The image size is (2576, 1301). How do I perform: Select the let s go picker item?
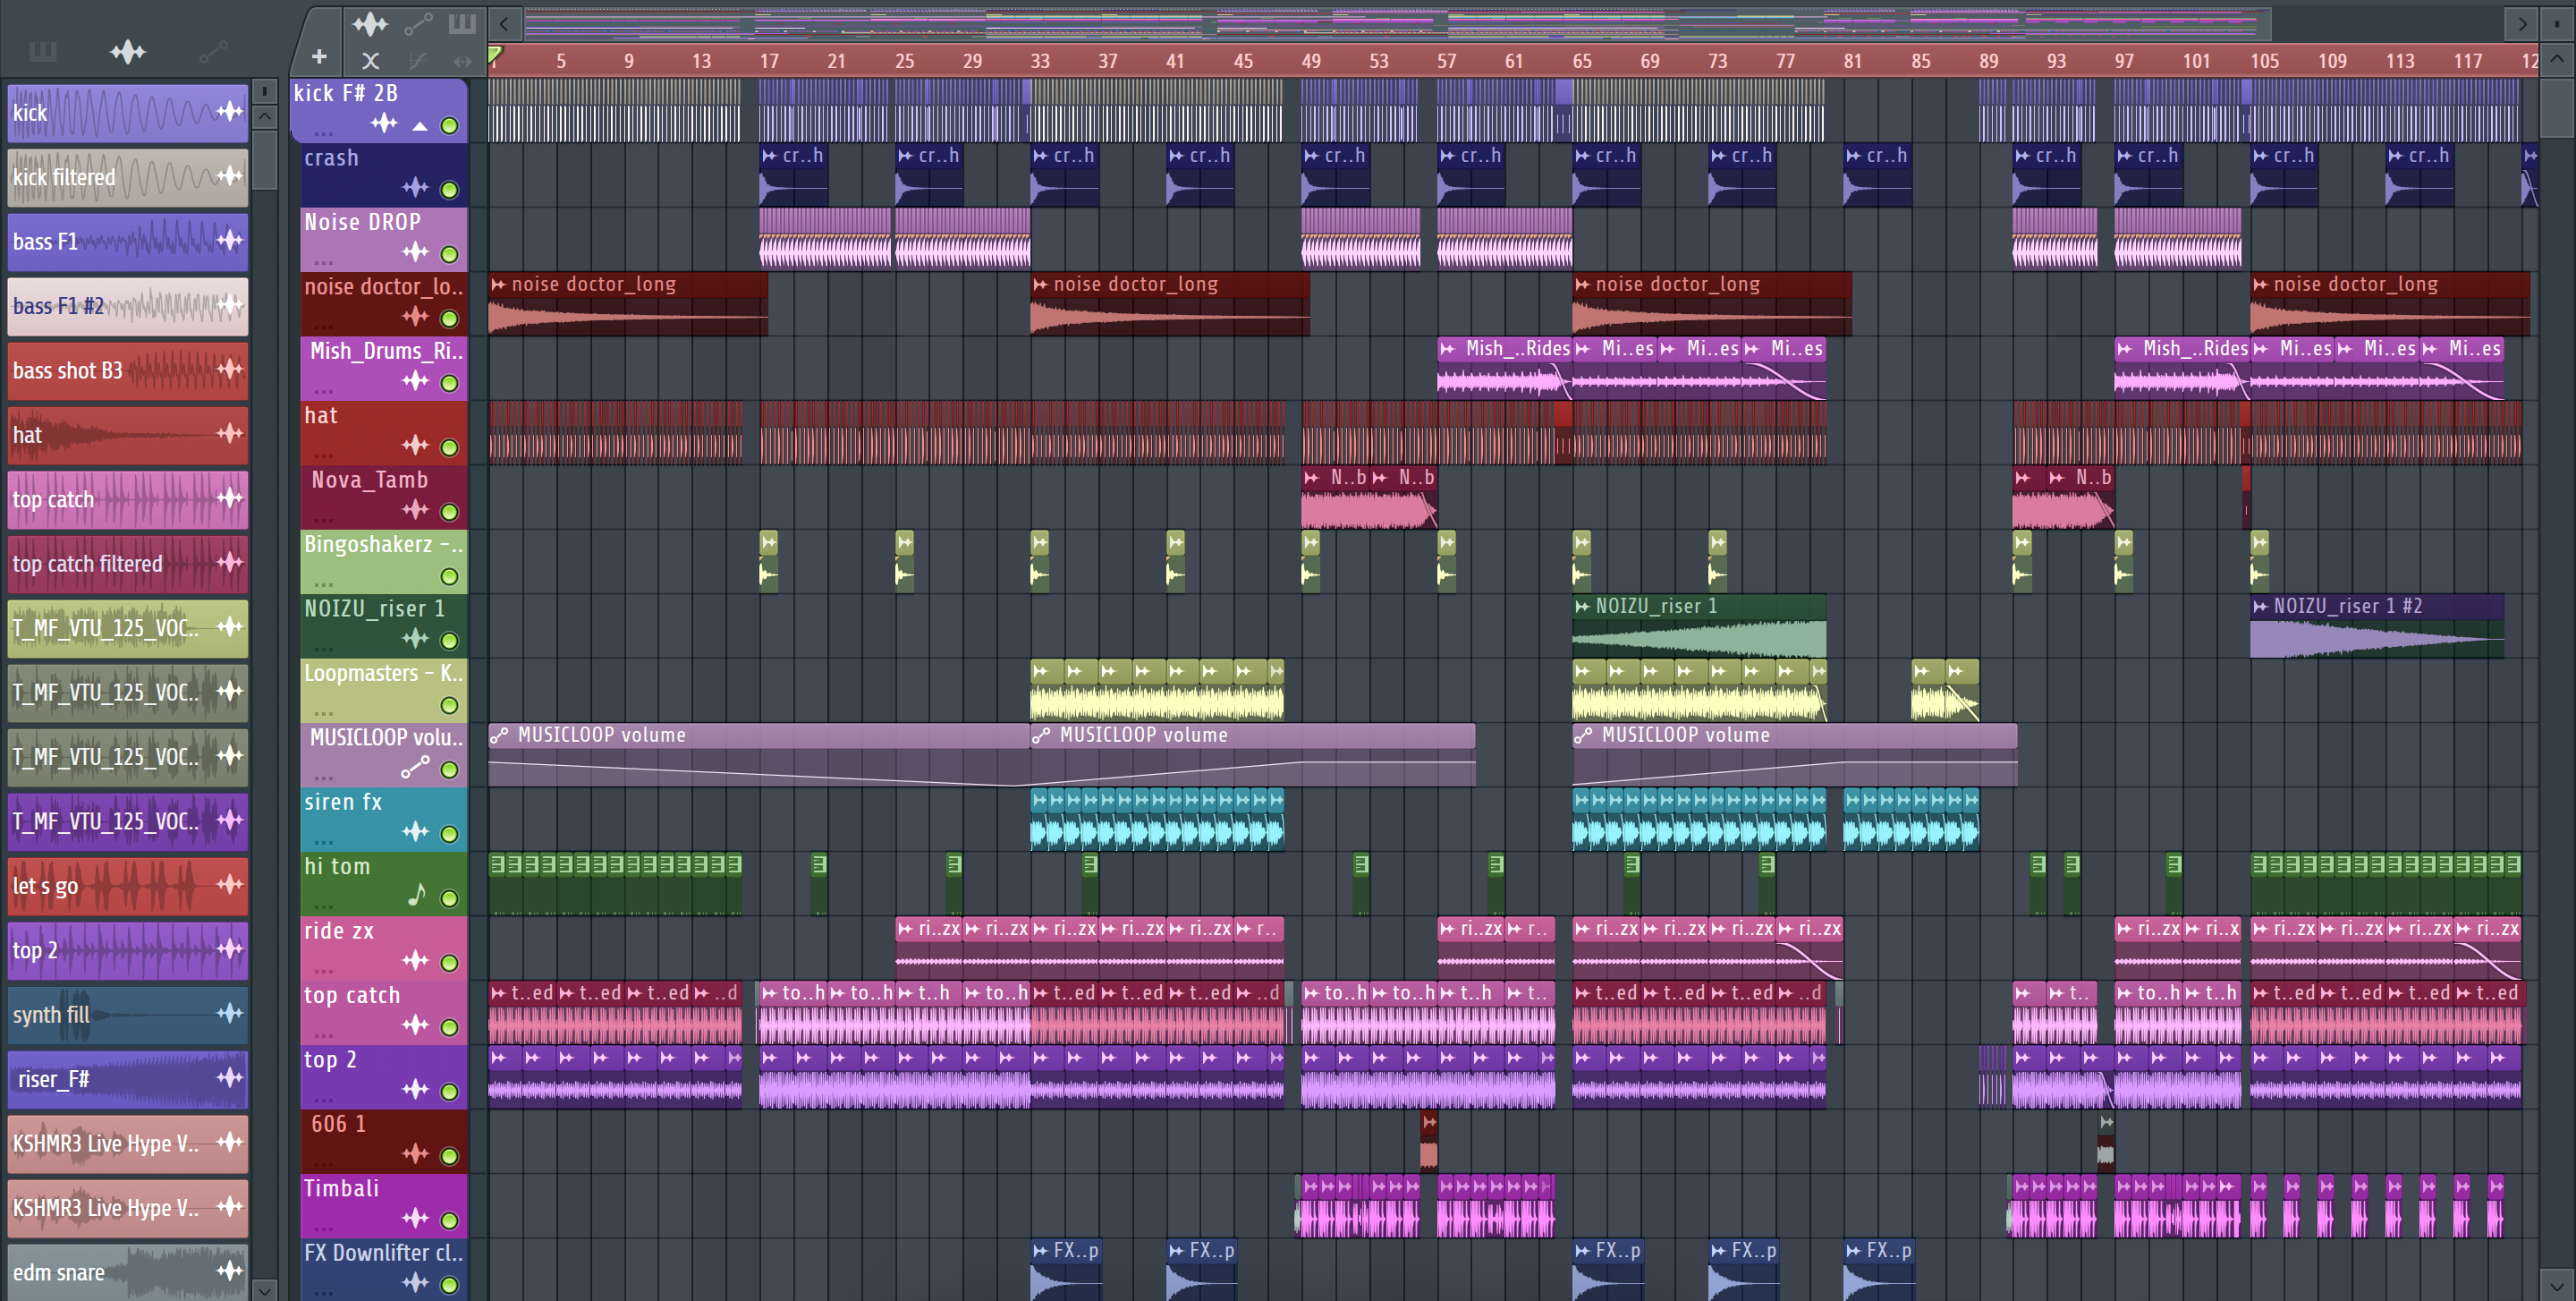[x=128, y=885]
